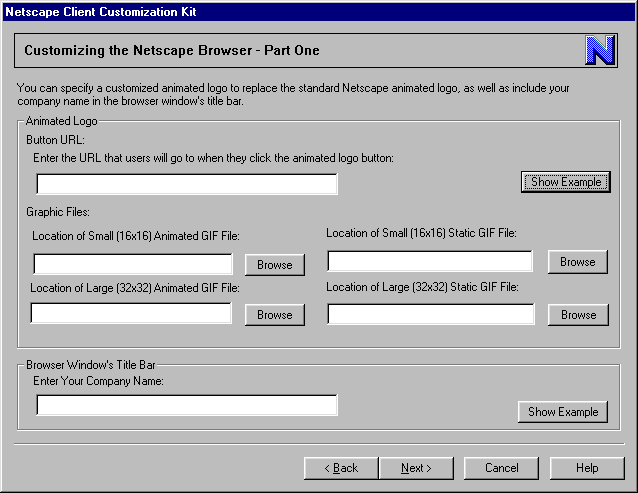This screenshot has width=638, height=493.
Task: Focus the Large 32x32 Animated GIF field
Action: click(131, 314)
